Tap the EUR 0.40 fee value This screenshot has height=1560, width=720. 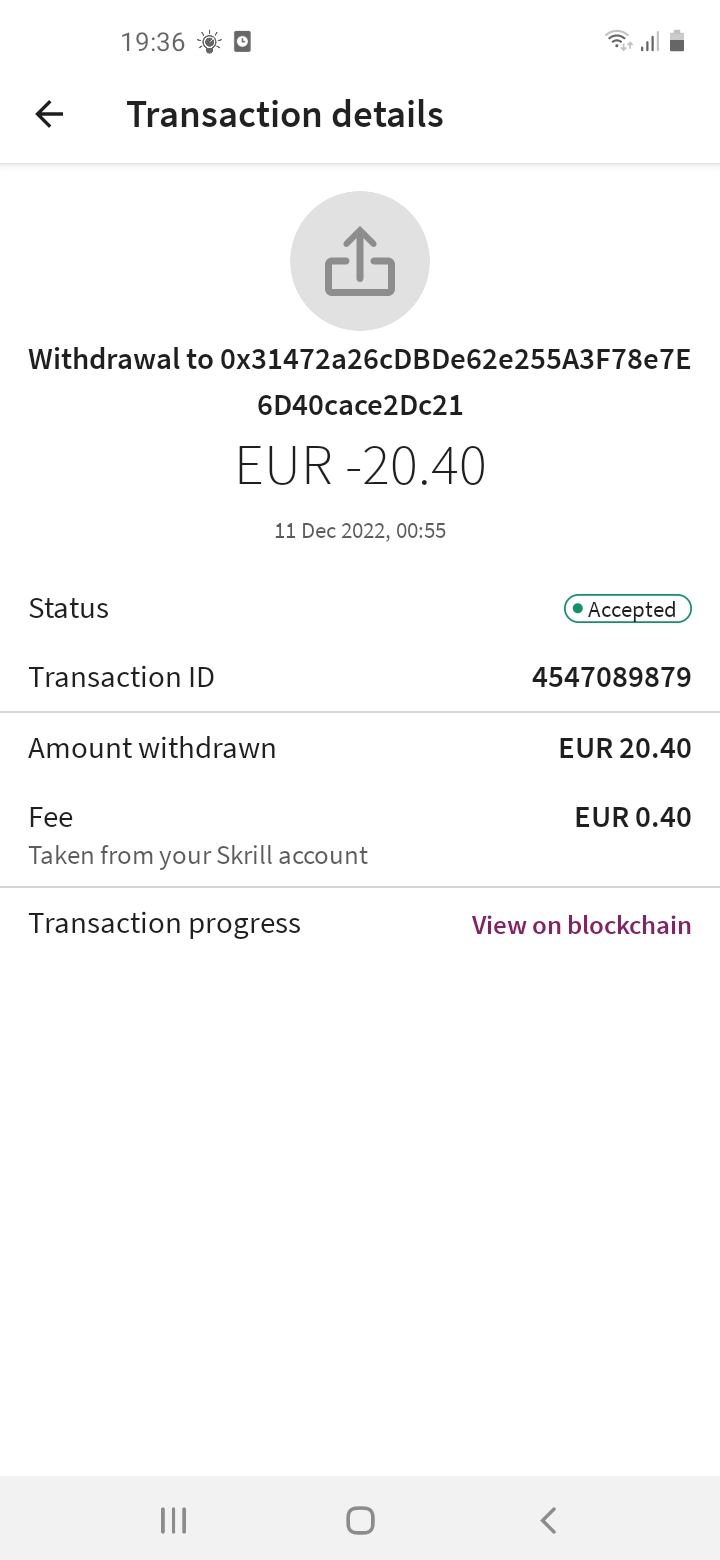tap(633, 817)
